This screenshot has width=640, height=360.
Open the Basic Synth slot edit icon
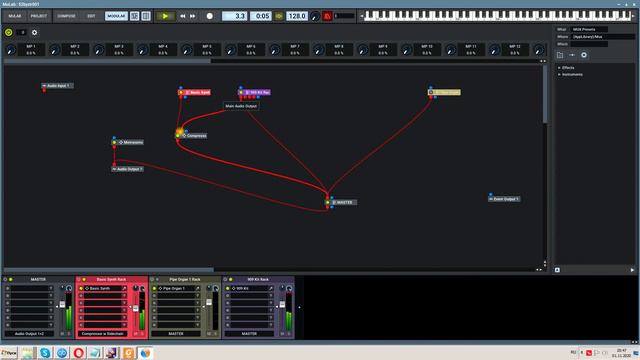[124, 288]
